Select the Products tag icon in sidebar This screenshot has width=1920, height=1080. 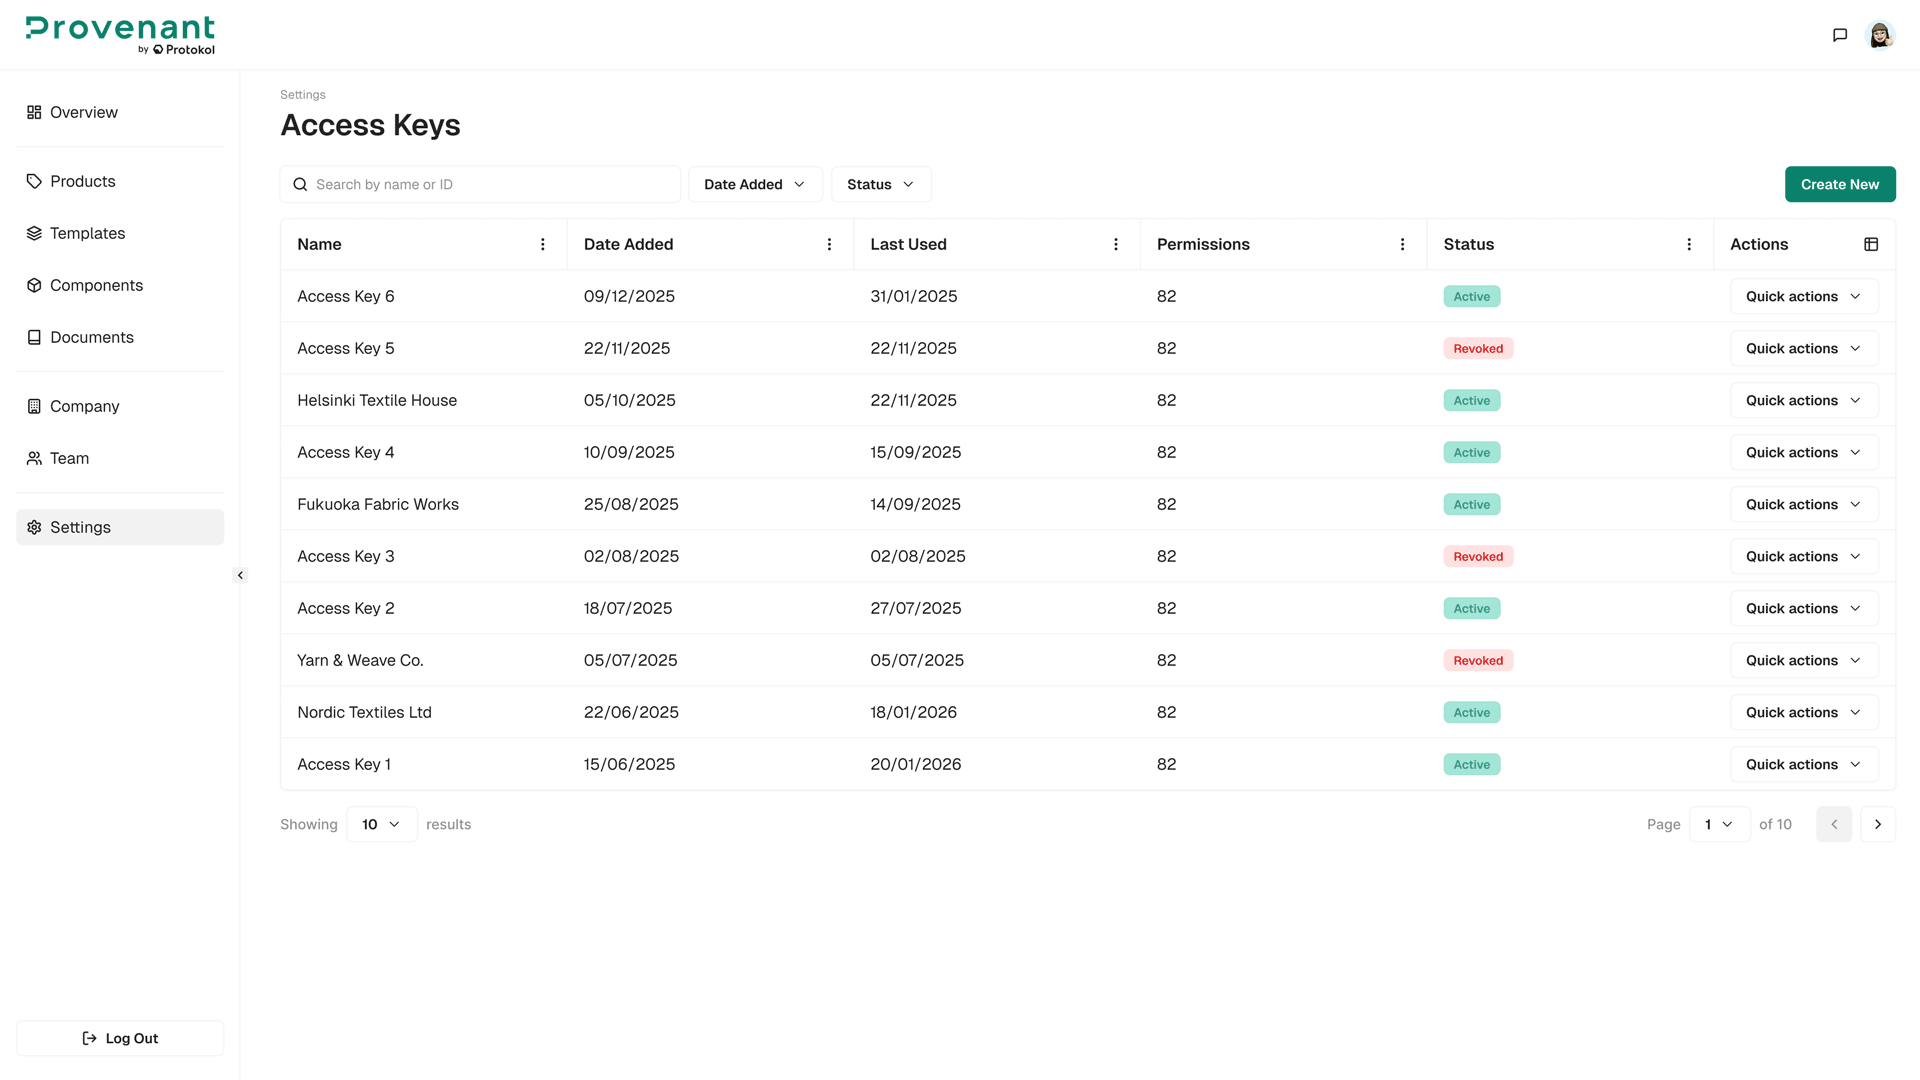[33, 181]
